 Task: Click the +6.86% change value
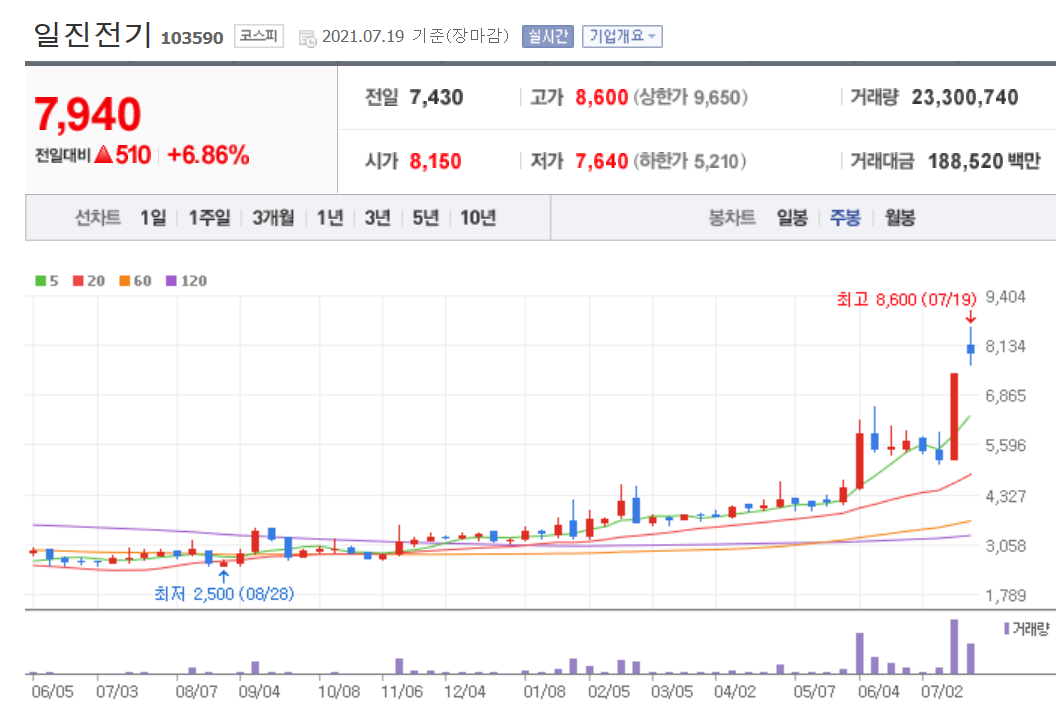click(x=208, y=155)
